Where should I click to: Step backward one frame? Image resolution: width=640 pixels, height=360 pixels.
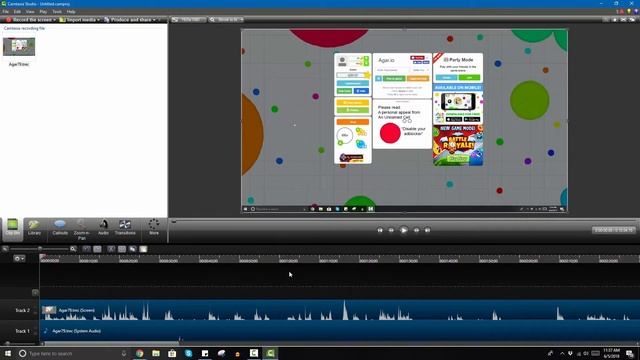(391, 230)
